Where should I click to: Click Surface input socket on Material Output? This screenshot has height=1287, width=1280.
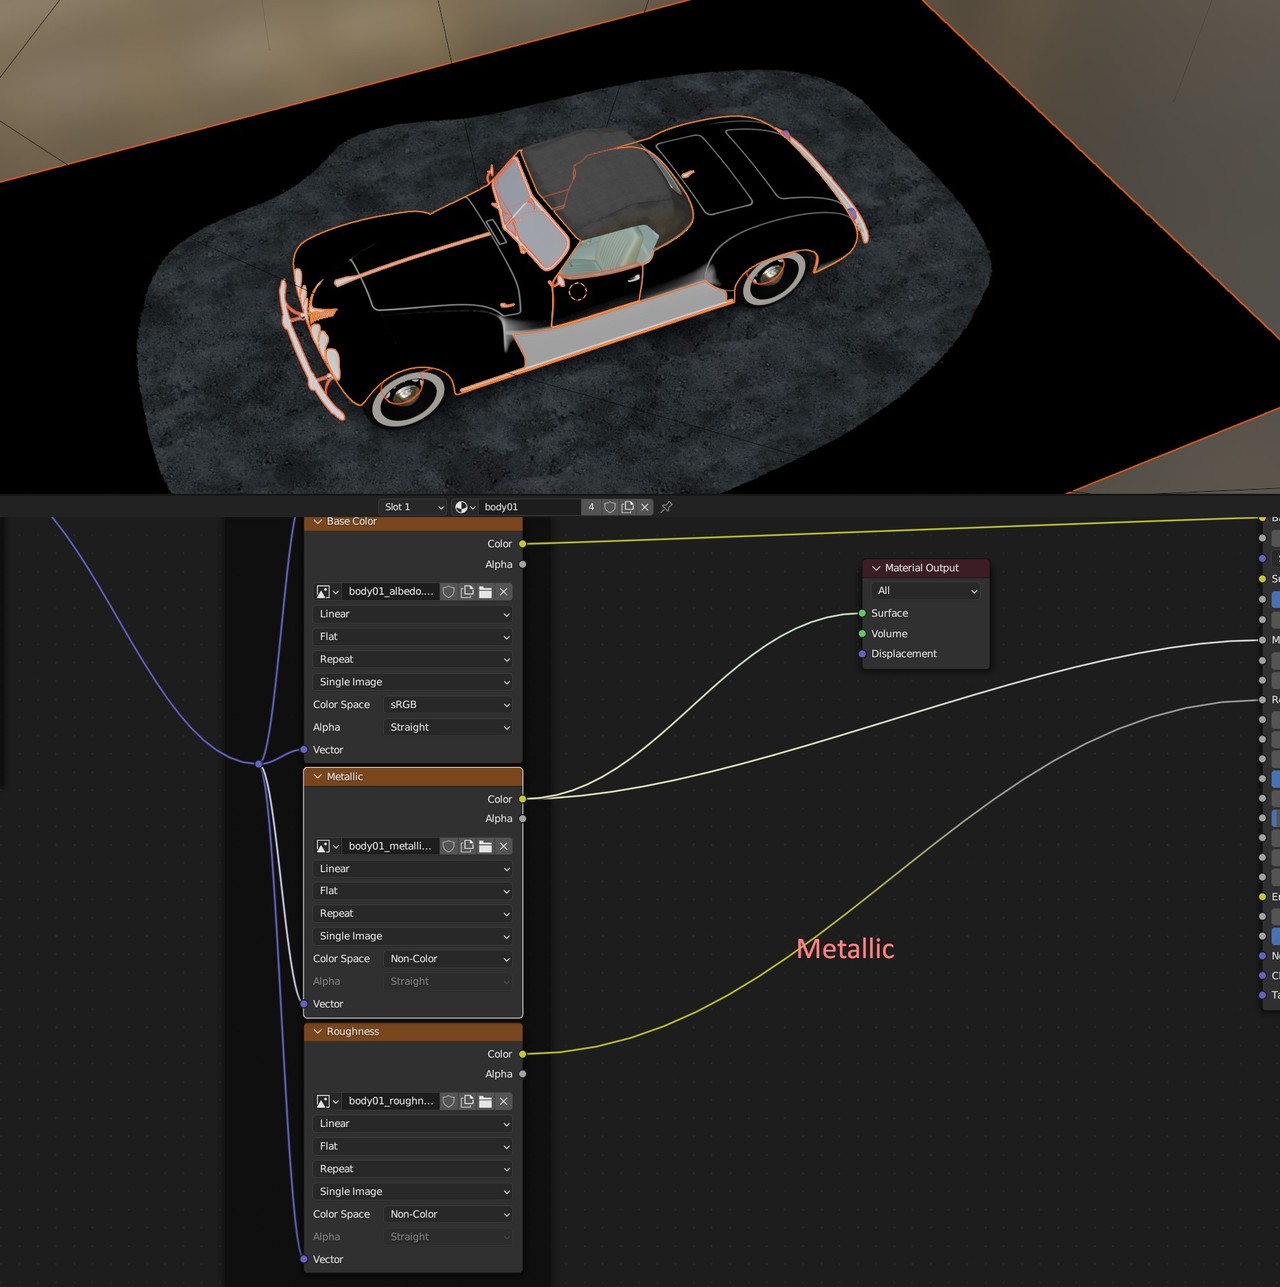[x=862, y=613]
